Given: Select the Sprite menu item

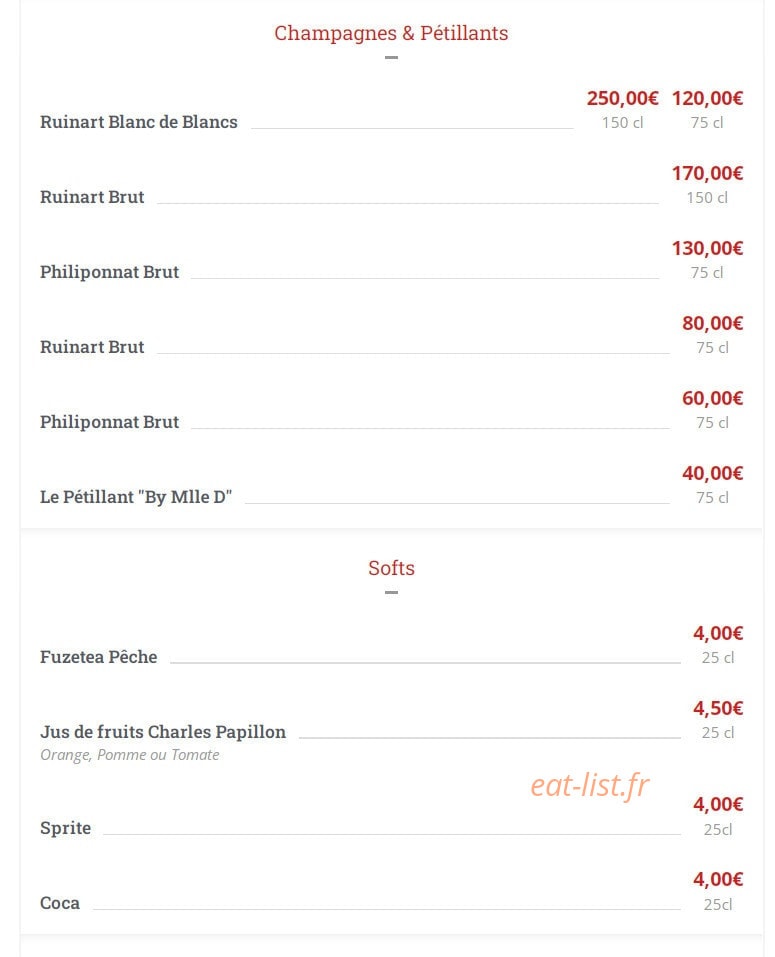Looking at the screenshot, I should tap(65, 828).
